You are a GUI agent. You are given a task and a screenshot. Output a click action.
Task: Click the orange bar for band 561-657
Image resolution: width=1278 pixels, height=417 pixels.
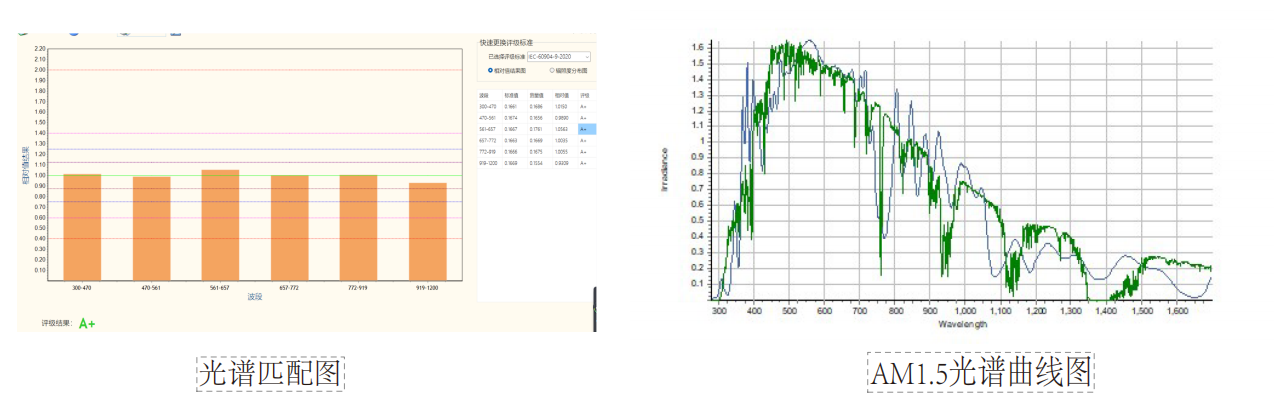220,225
